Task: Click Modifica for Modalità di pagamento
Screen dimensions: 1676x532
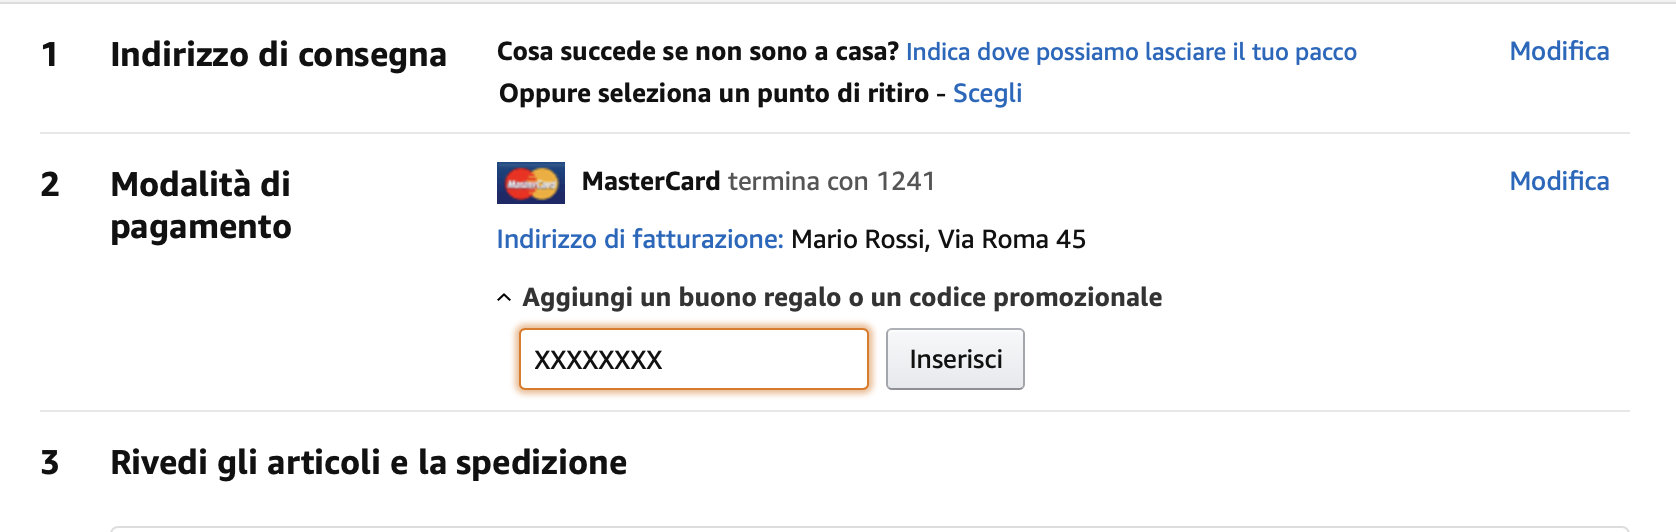Action: pos(1558,181)
